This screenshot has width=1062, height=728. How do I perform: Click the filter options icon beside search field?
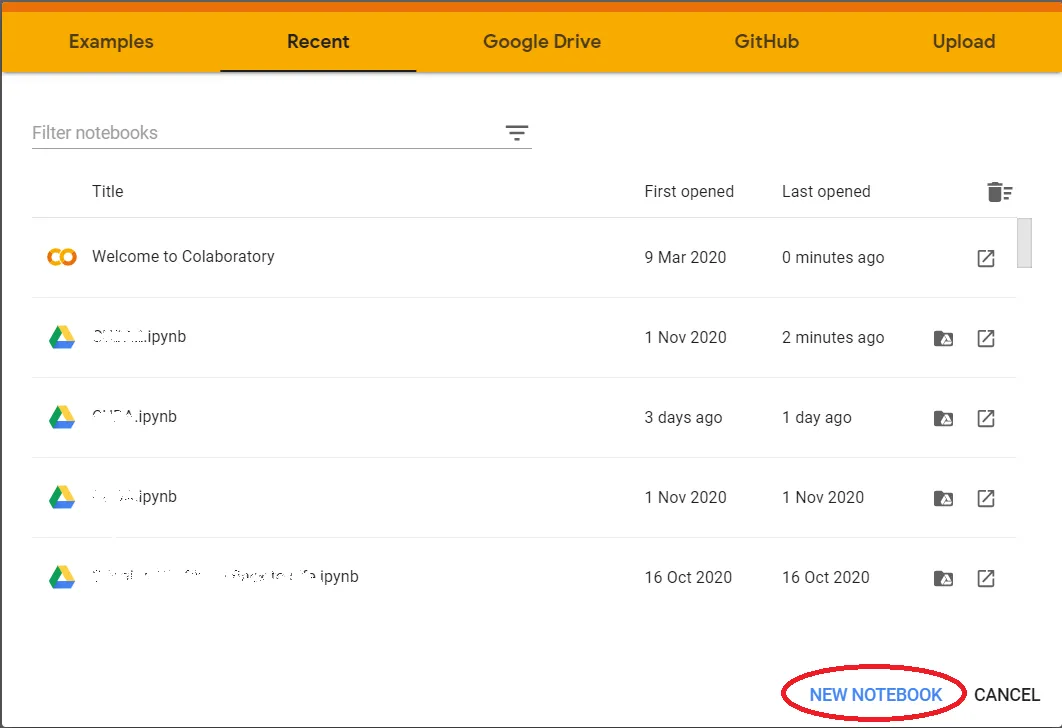coord(516,132)
